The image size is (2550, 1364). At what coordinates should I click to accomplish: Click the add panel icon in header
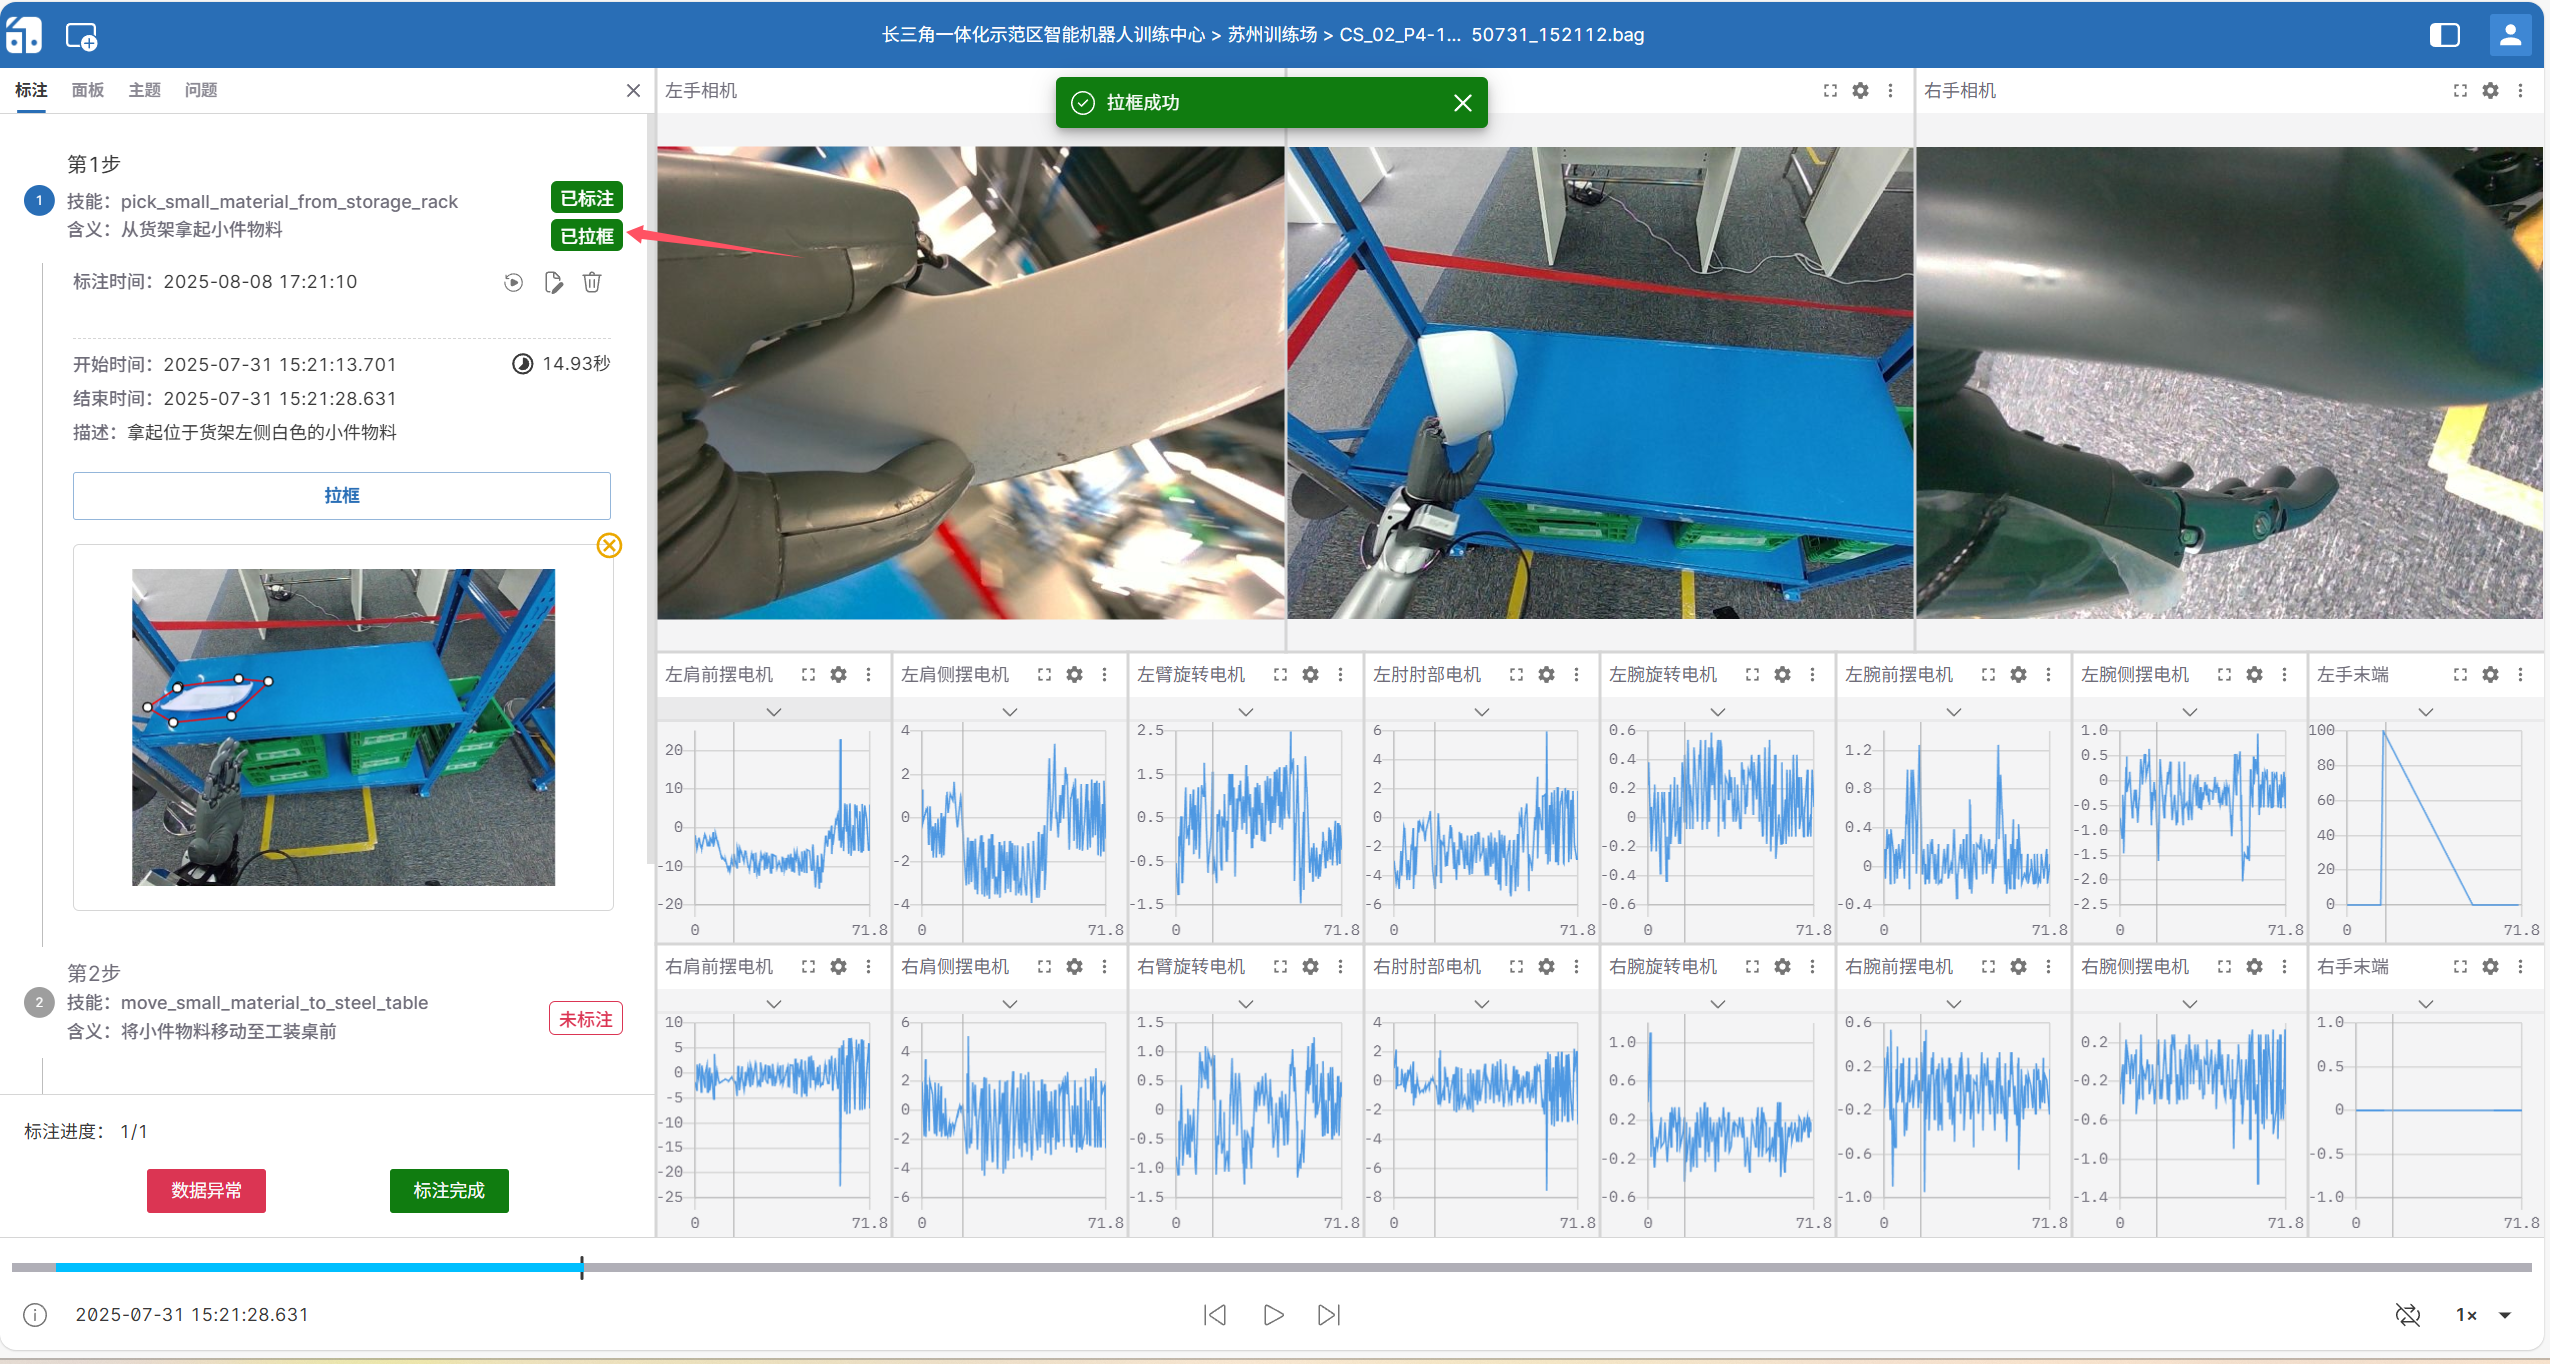(81, 36)
